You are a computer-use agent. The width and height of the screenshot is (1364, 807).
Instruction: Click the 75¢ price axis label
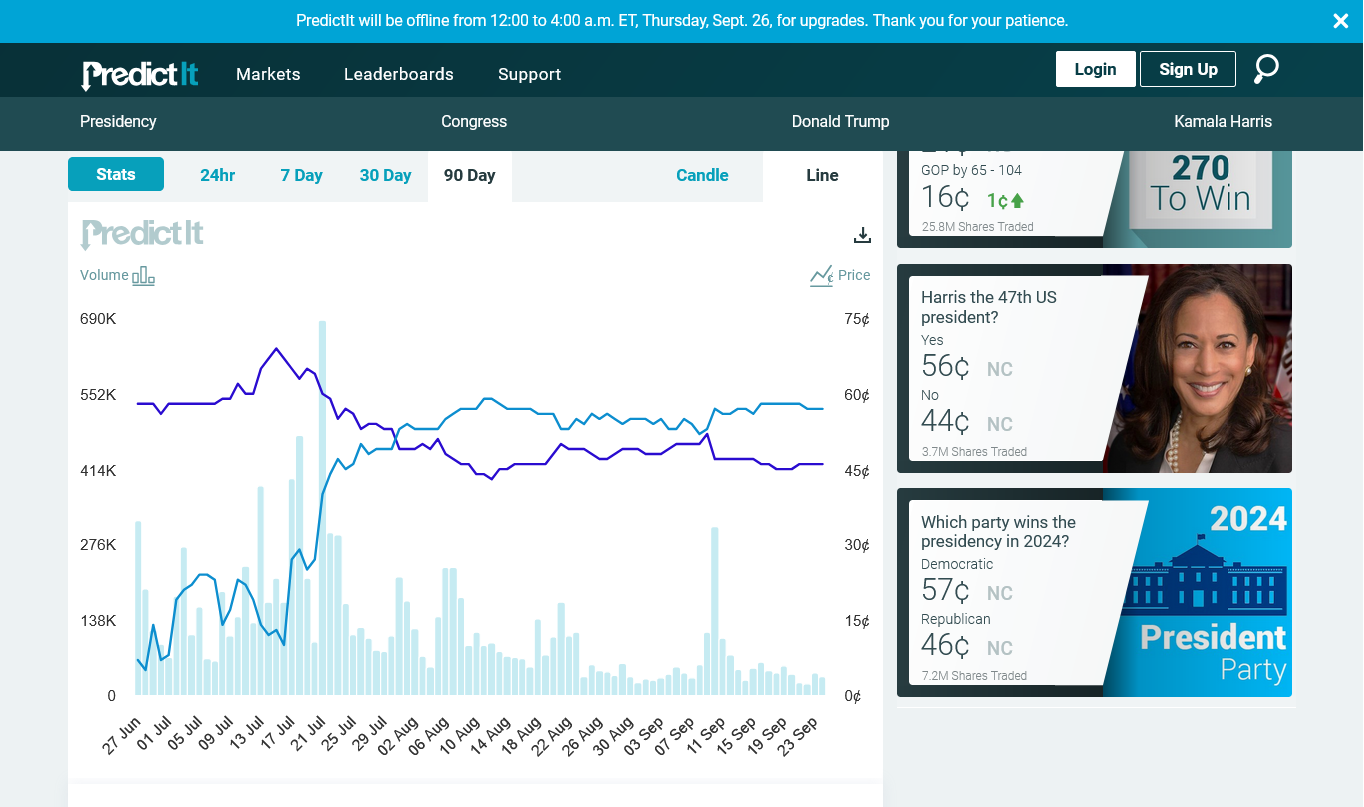coord(857,319)
